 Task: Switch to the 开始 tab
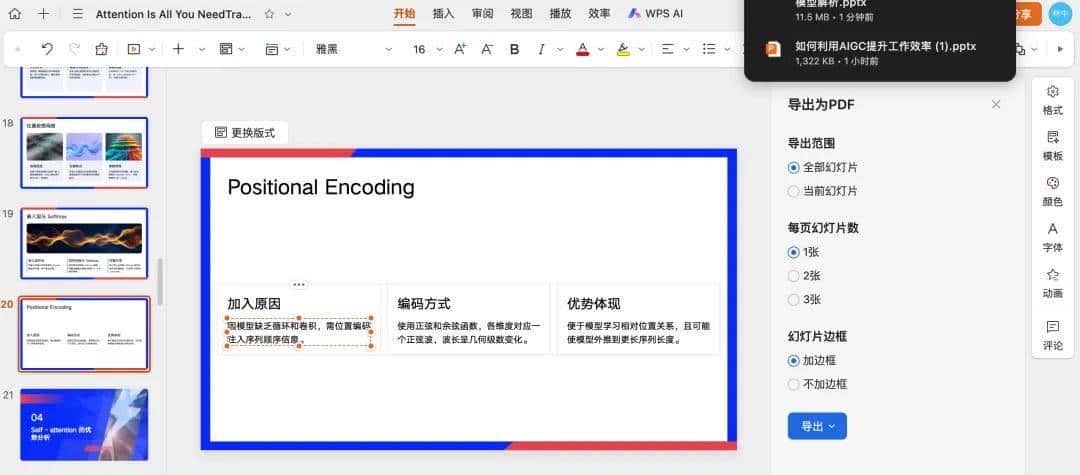pos(404,14)
